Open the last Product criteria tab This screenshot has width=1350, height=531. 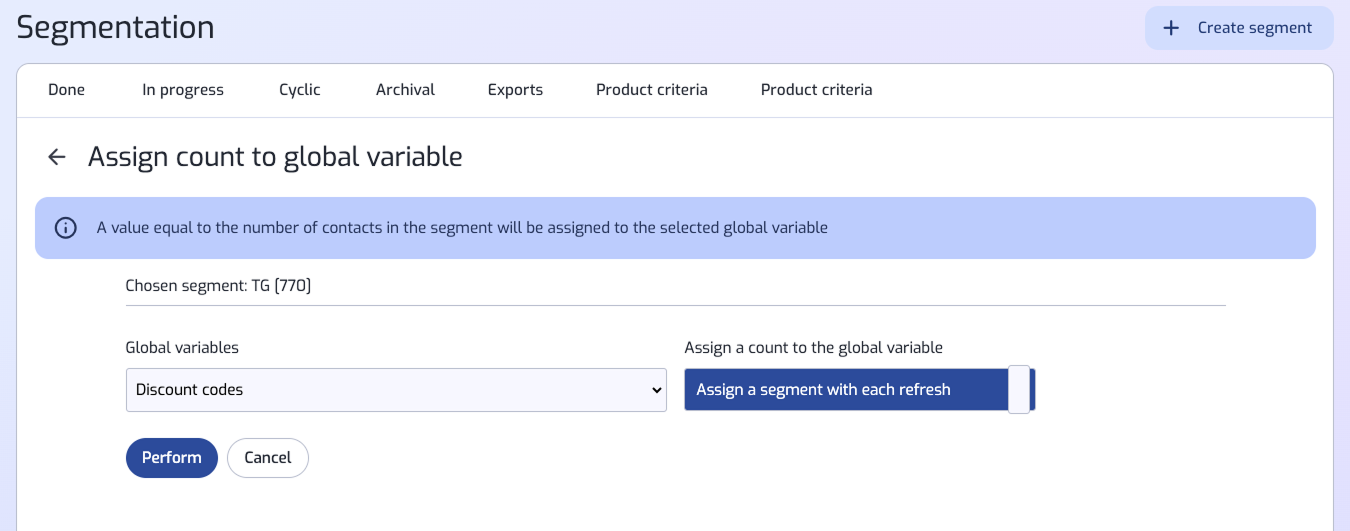pyautogui.click(x=817, y=90)
